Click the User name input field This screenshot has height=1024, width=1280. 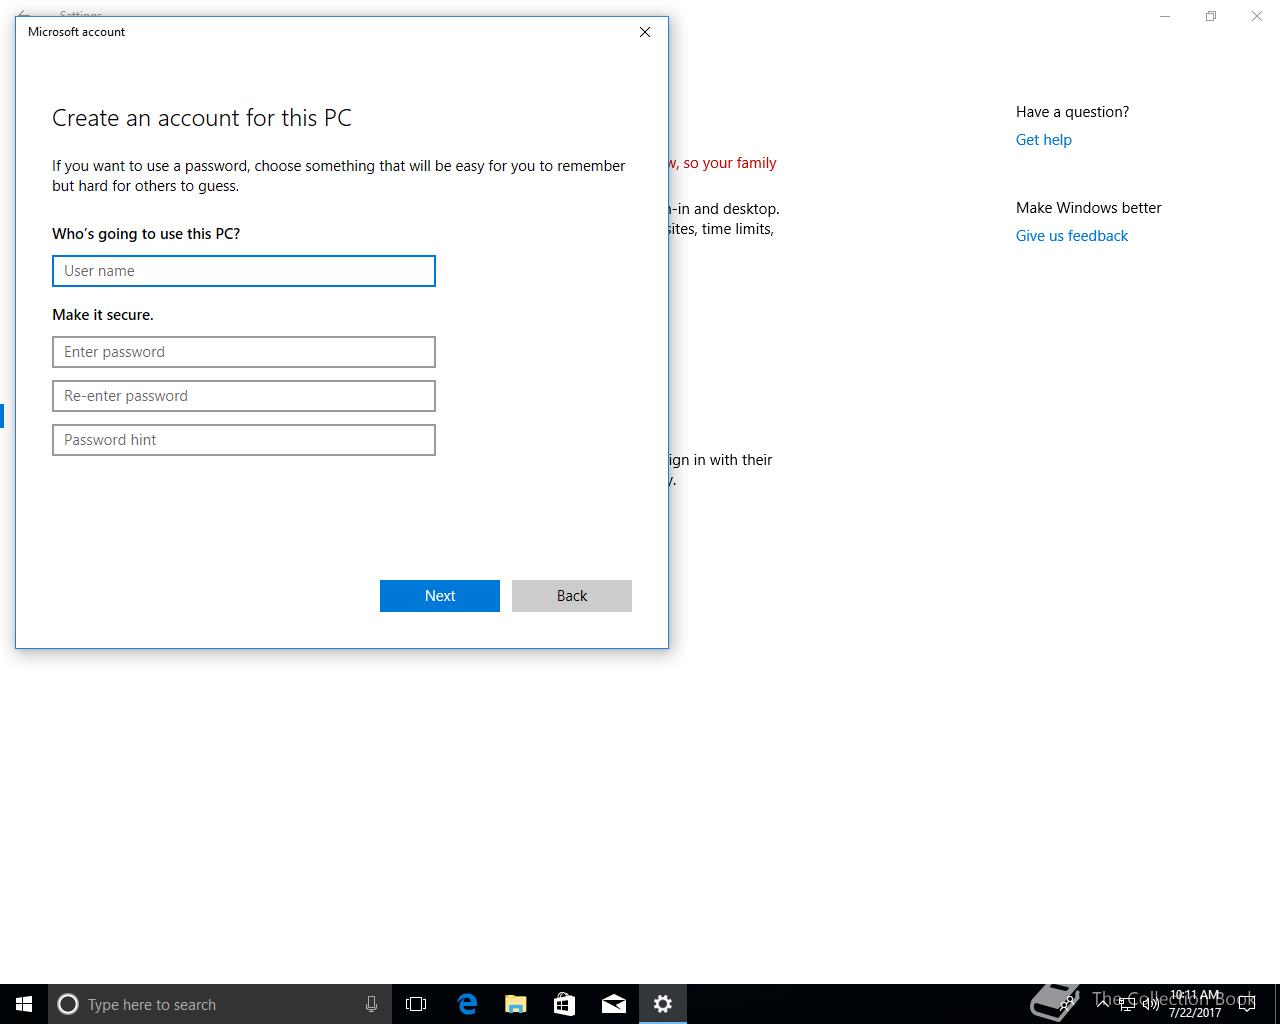pos(244,271)
